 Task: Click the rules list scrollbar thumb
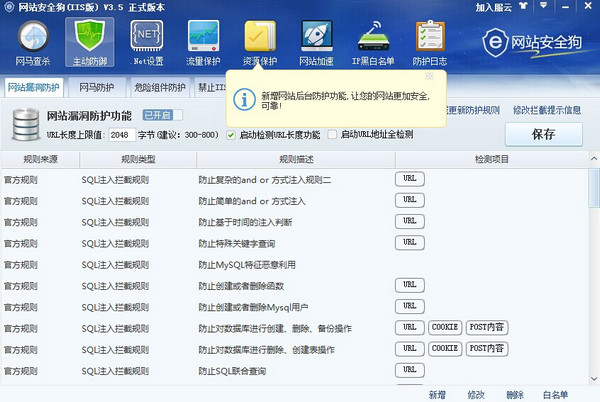[594, 187]
